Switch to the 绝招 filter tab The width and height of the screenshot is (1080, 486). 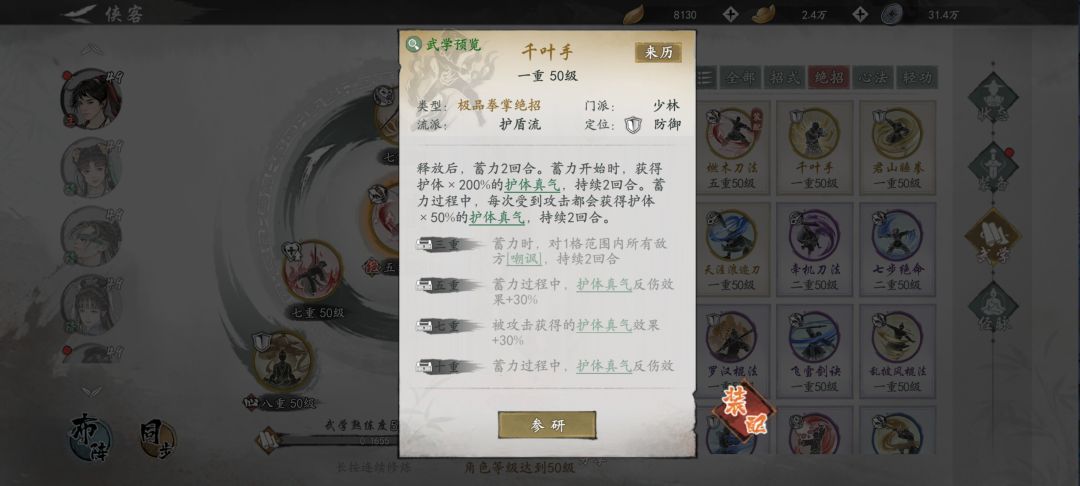coord(829,78)
